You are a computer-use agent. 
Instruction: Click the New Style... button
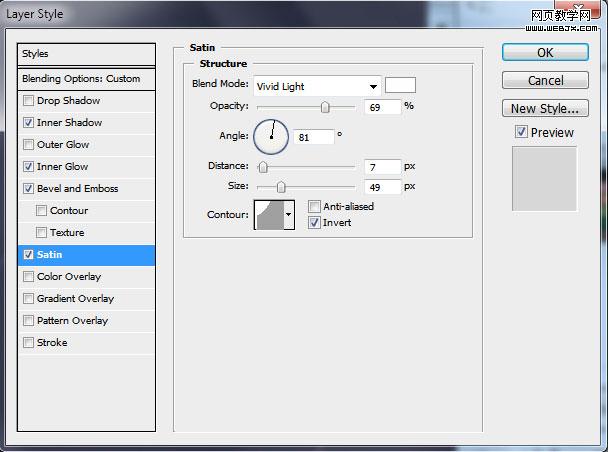pos(545,109)
